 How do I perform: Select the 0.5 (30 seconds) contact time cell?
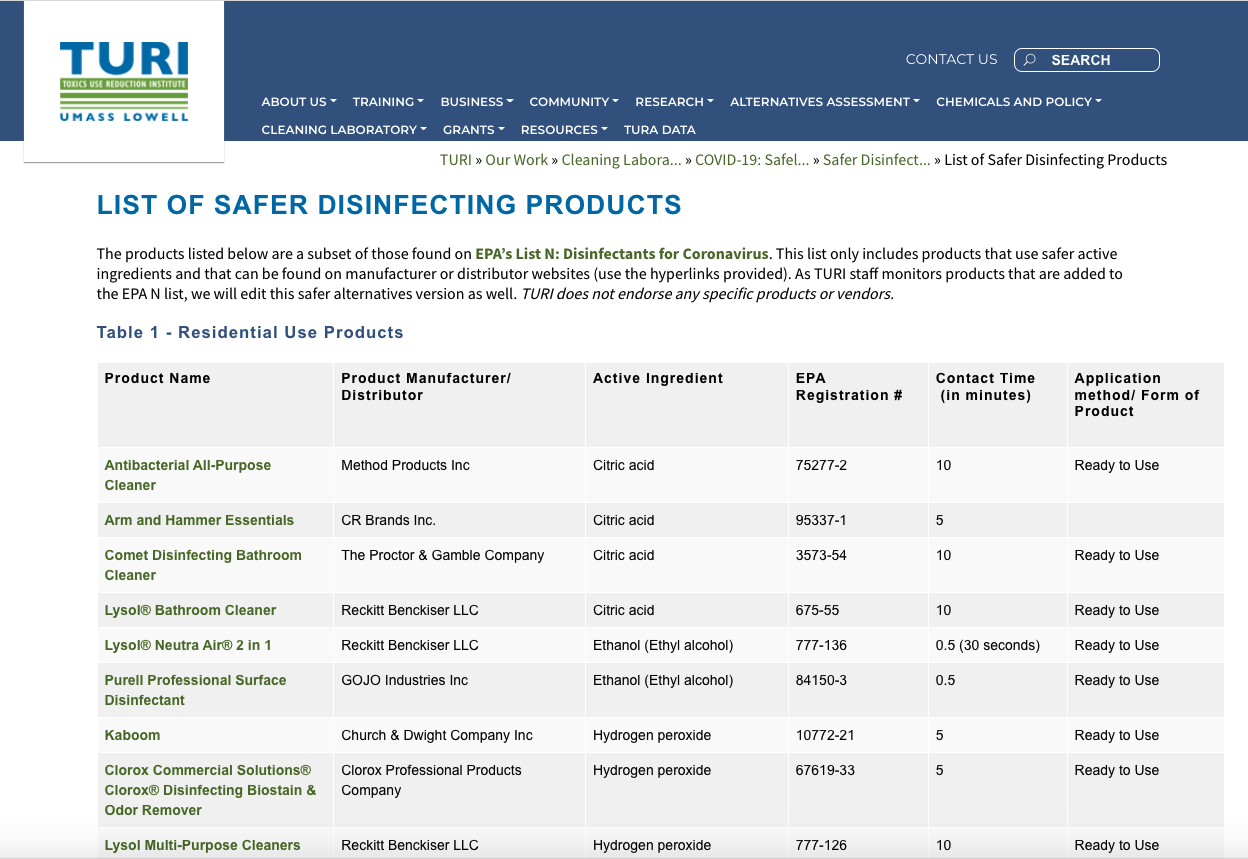coord(997,645)
